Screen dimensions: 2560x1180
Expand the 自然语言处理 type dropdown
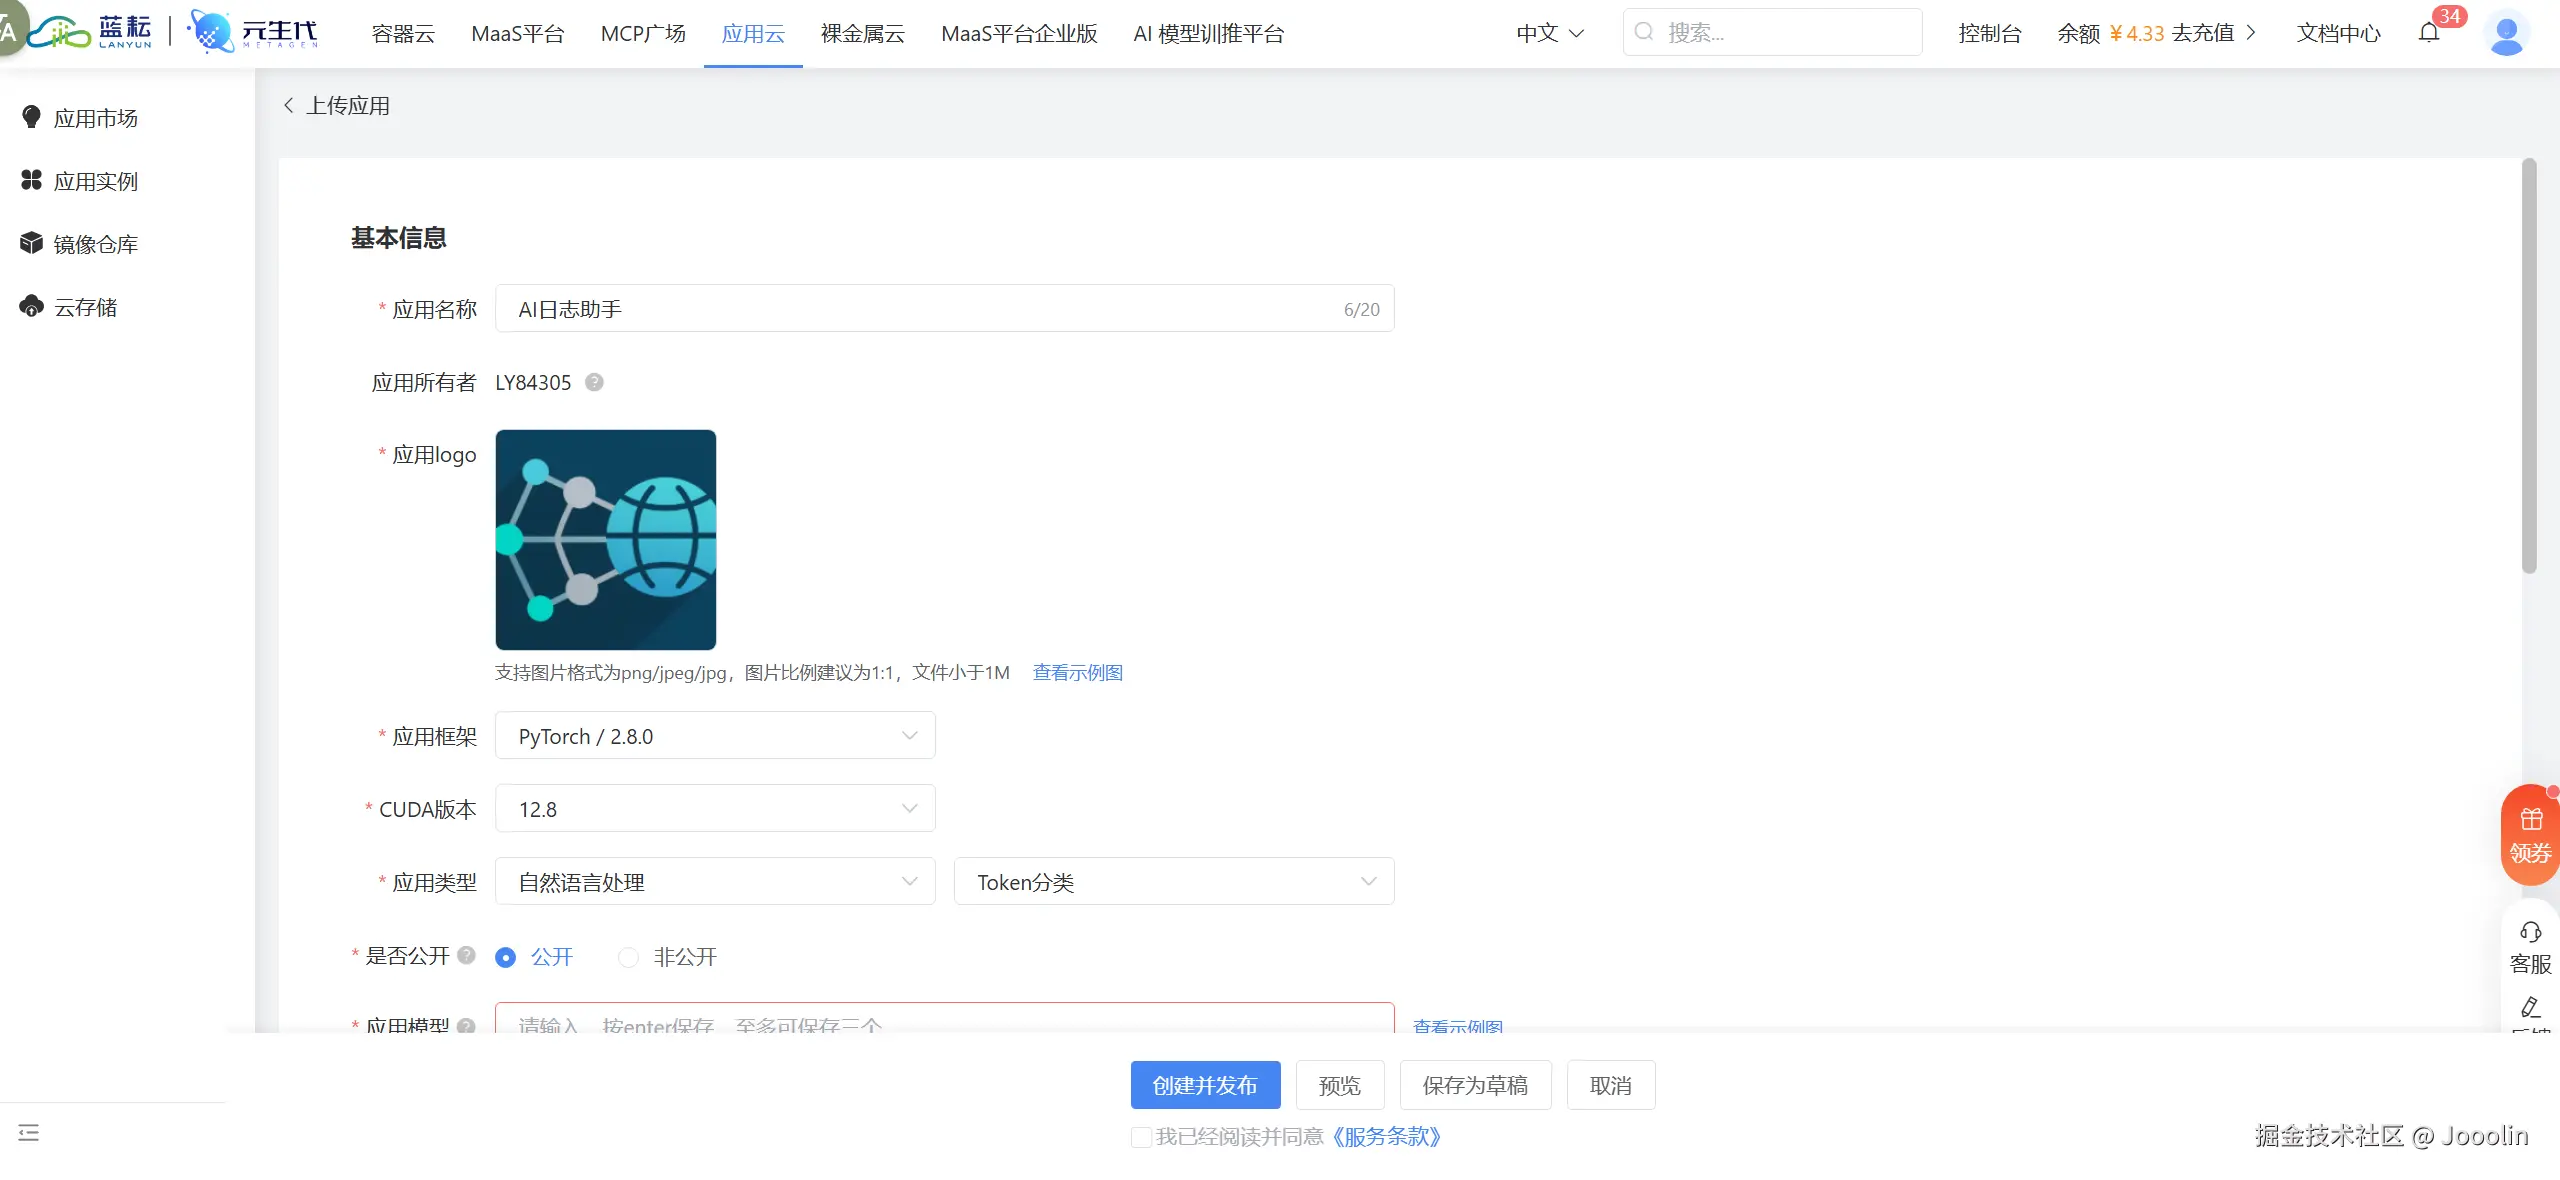(x=715, y=882)
